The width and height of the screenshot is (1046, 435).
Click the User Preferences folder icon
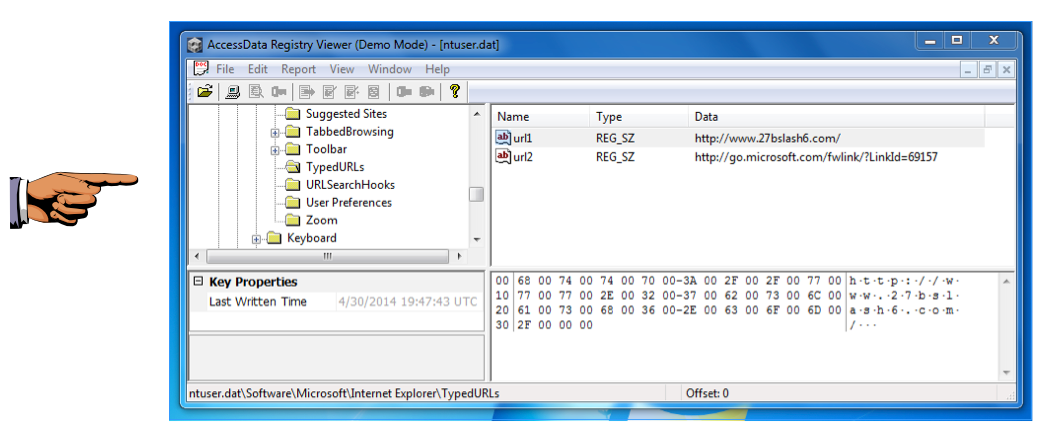(x=293, y=202)
